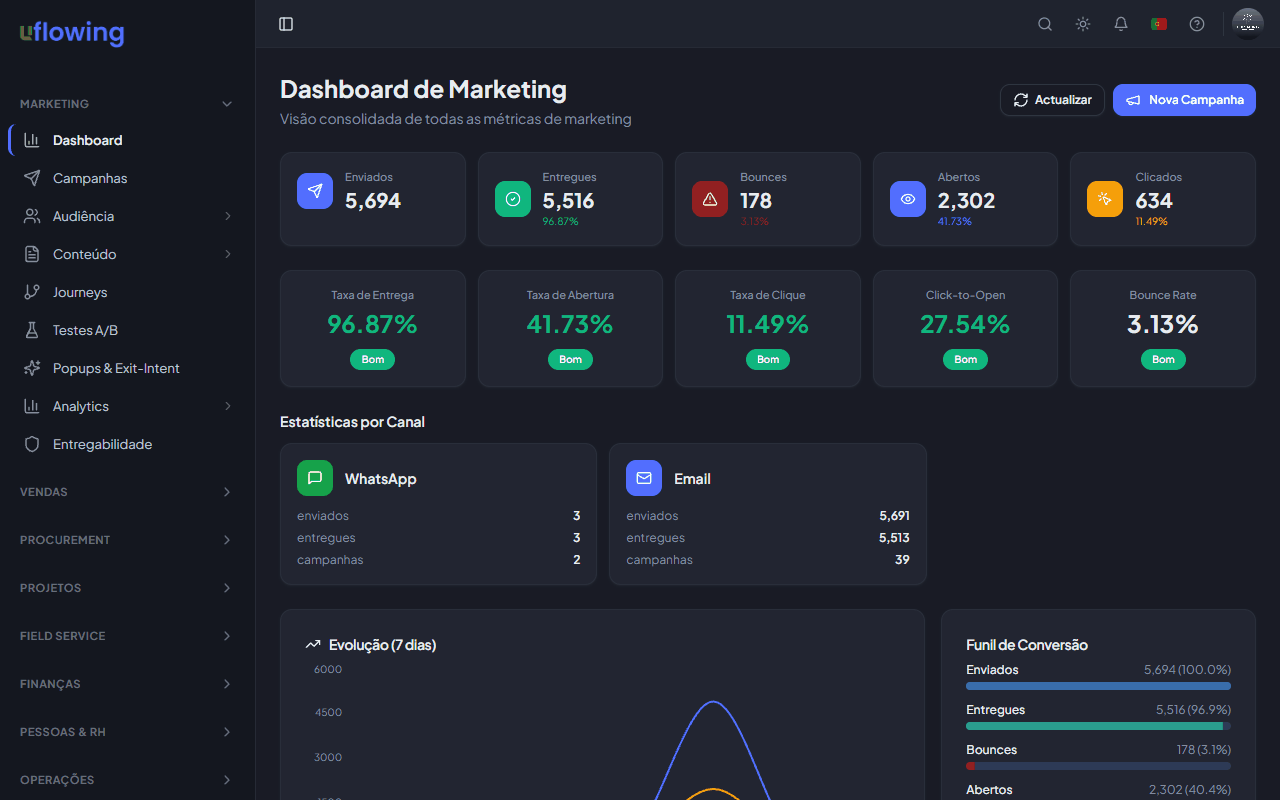Click the Actualizar button
Screen dimensions: 1280x800
click(1052, 99)
